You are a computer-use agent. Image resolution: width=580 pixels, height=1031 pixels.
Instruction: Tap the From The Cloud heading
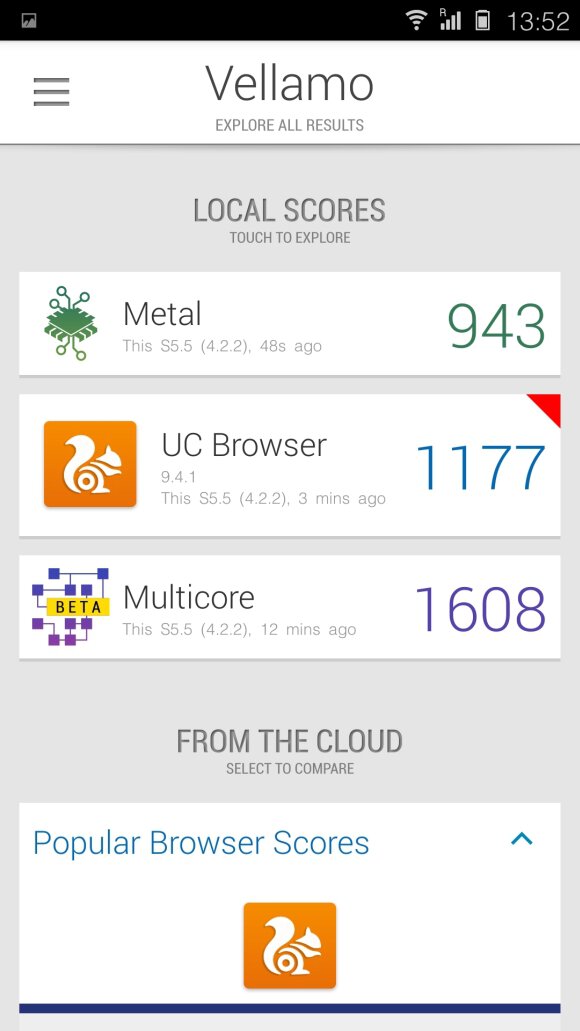click(289, 741)
